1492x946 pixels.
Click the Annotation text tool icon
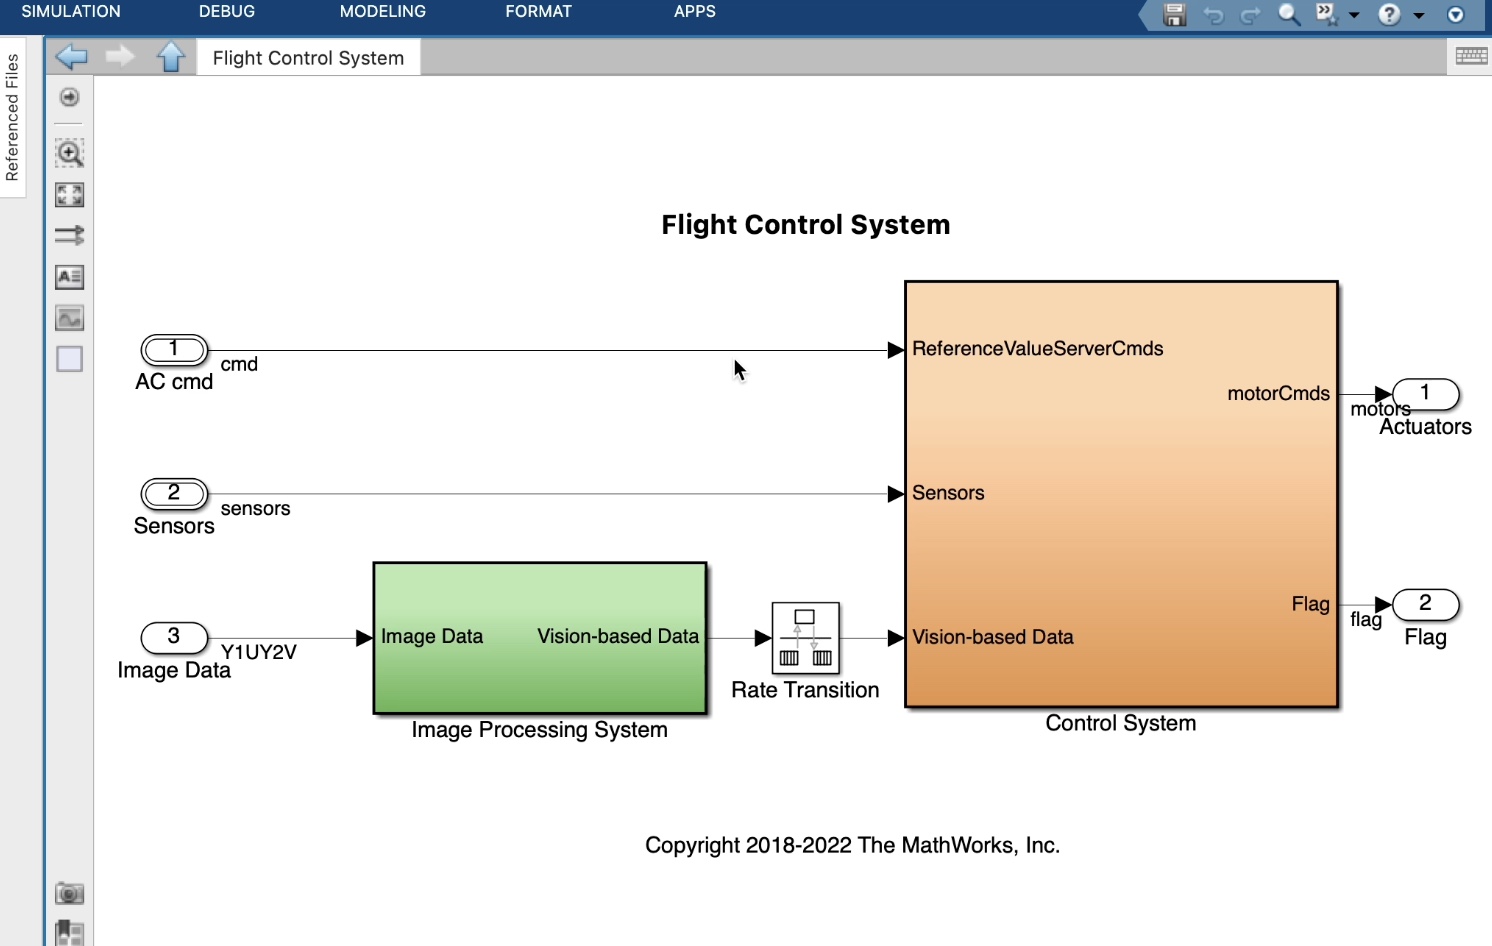69,277
